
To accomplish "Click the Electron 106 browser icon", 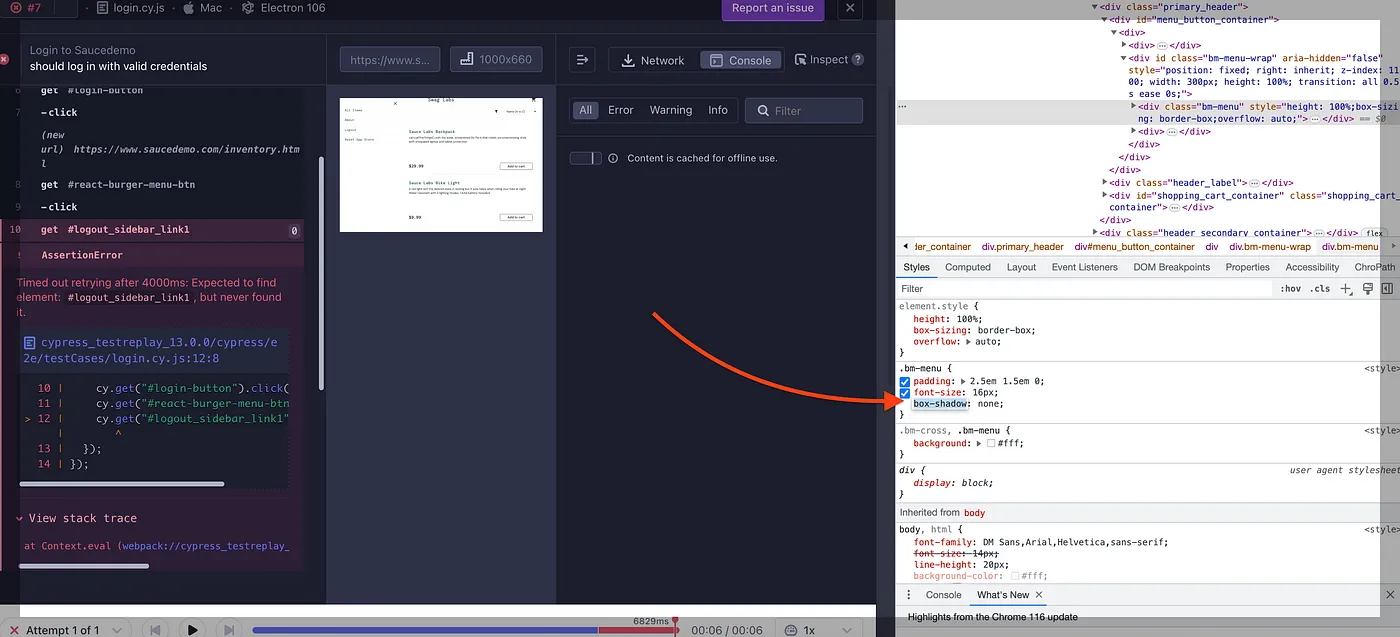I will pos(248,8).
